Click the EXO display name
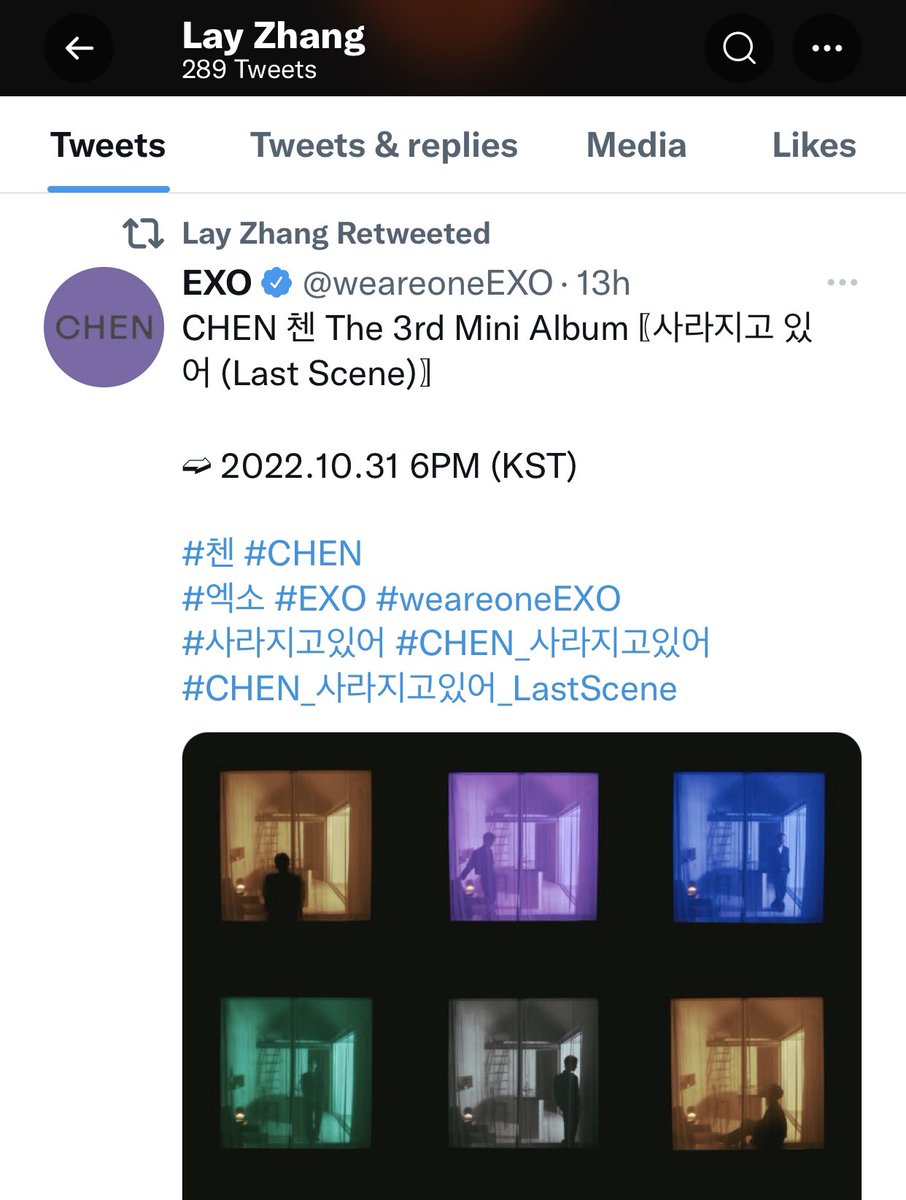The width and height of the screenshot is (906, 1200). pos(216,284)
